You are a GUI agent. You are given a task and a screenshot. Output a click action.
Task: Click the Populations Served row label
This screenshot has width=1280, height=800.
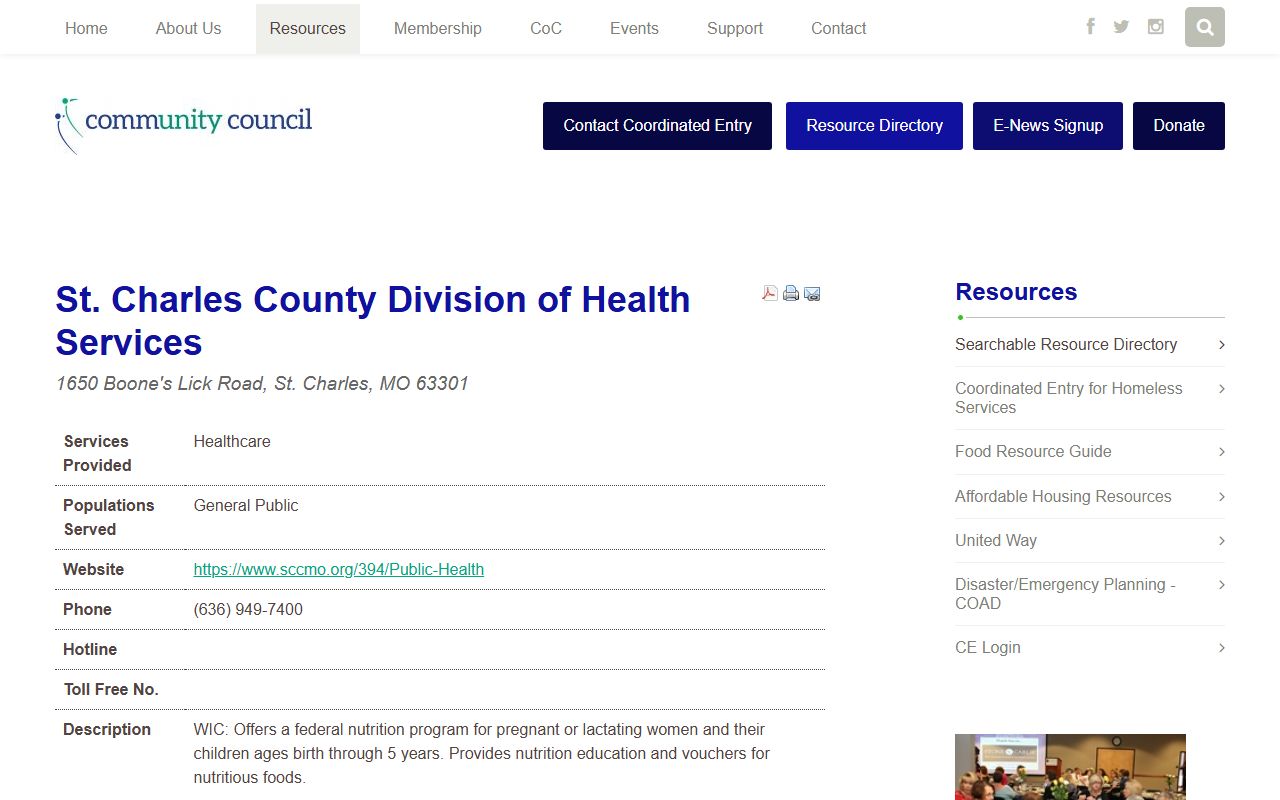[x=108, y=517]
